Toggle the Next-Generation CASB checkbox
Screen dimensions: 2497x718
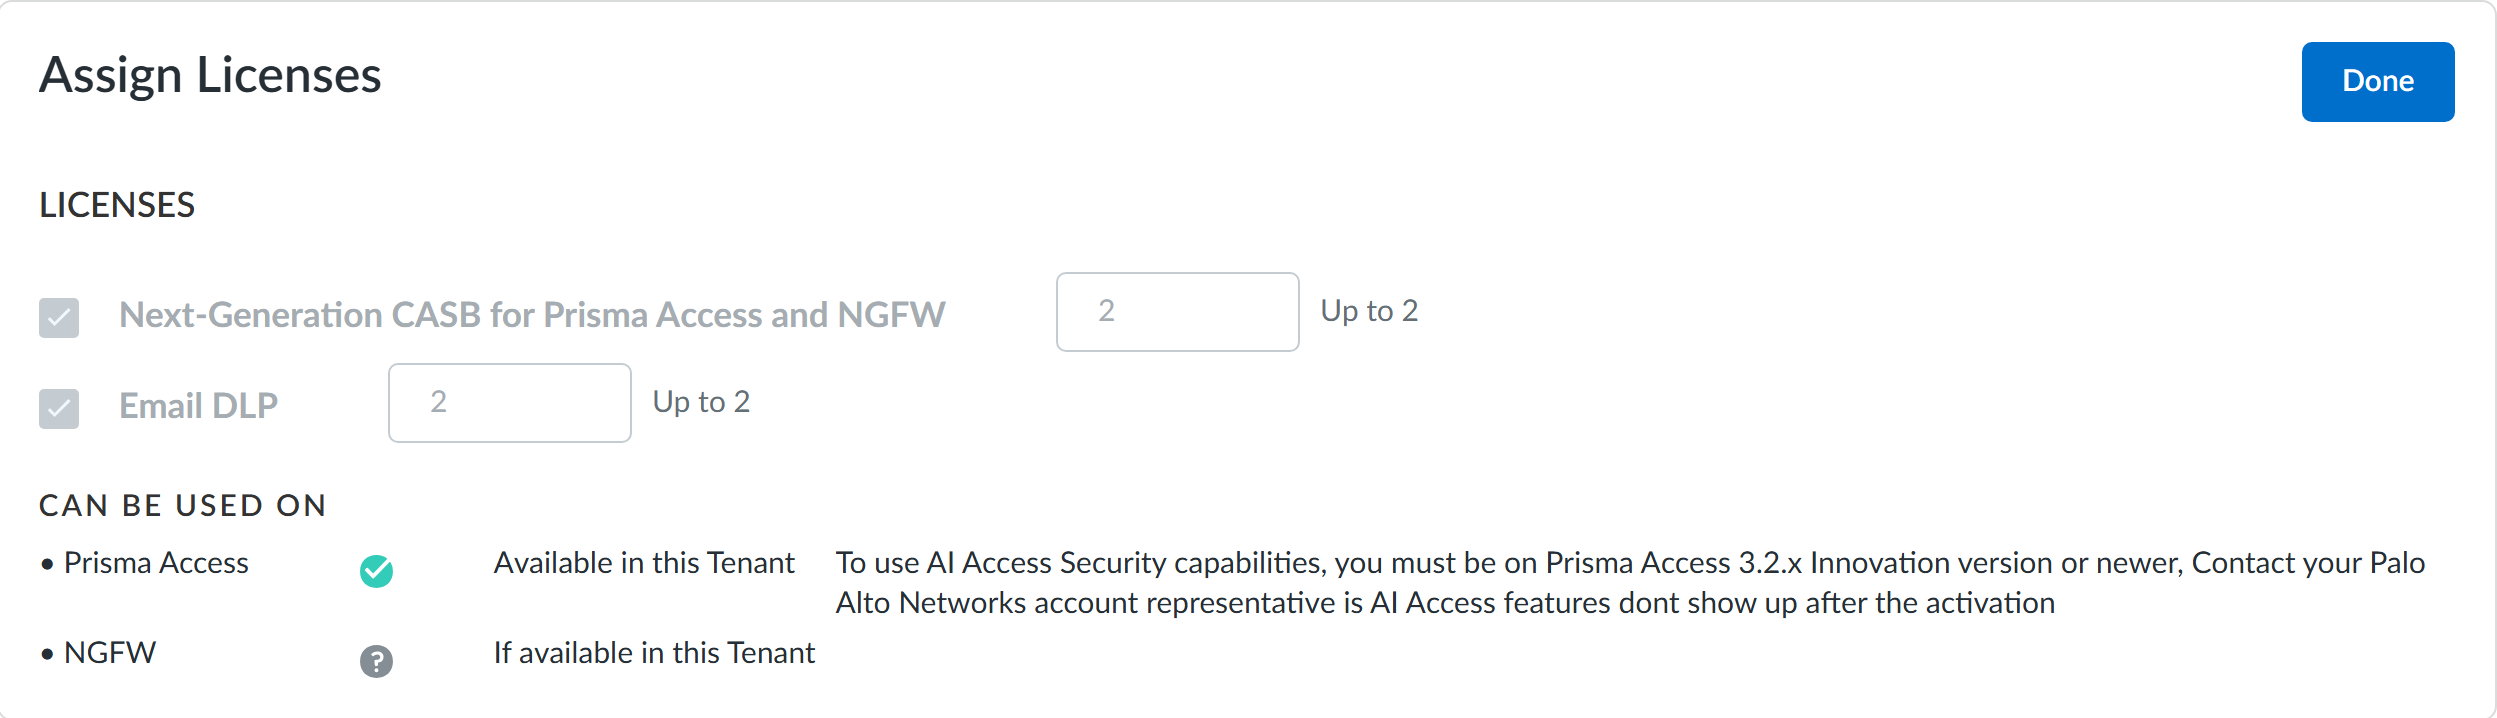59,318
